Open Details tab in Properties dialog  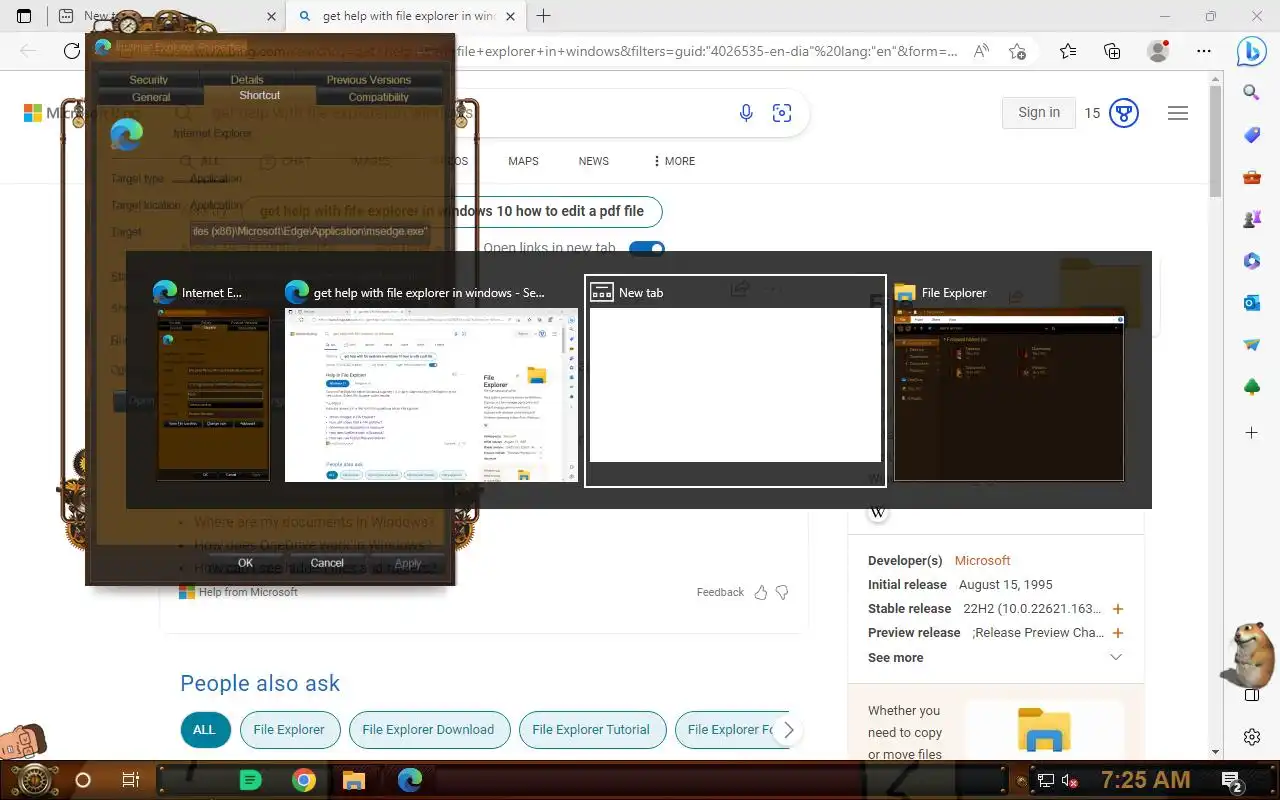247,80
